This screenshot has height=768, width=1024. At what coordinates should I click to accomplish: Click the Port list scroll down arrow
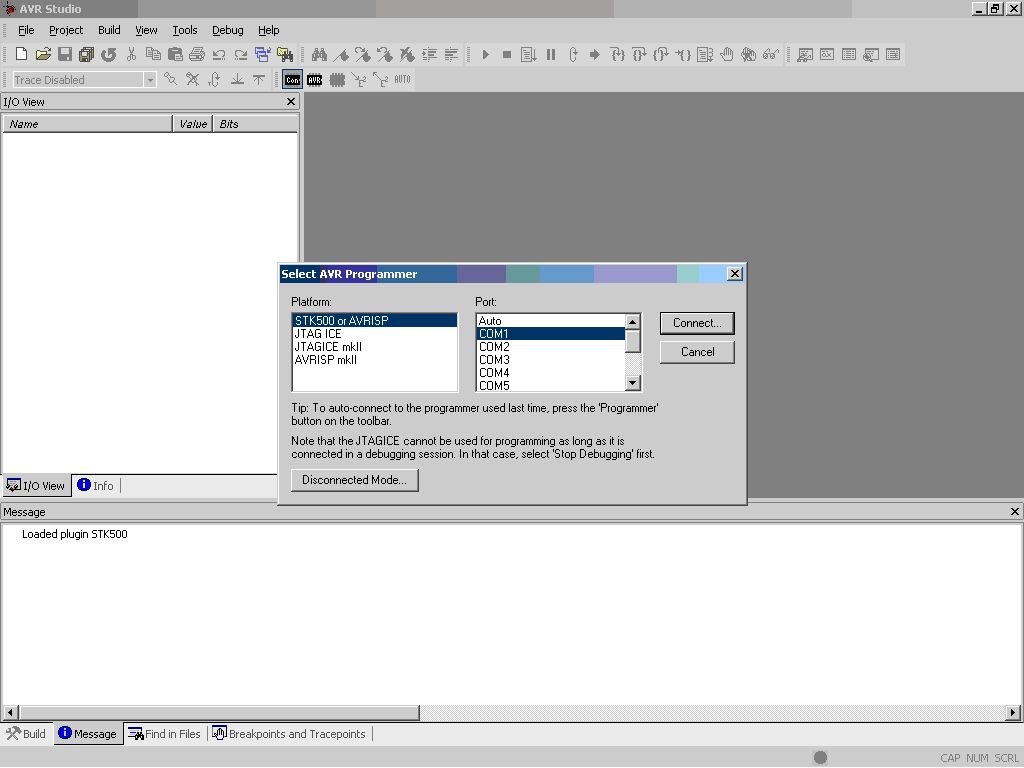point(632,383)
